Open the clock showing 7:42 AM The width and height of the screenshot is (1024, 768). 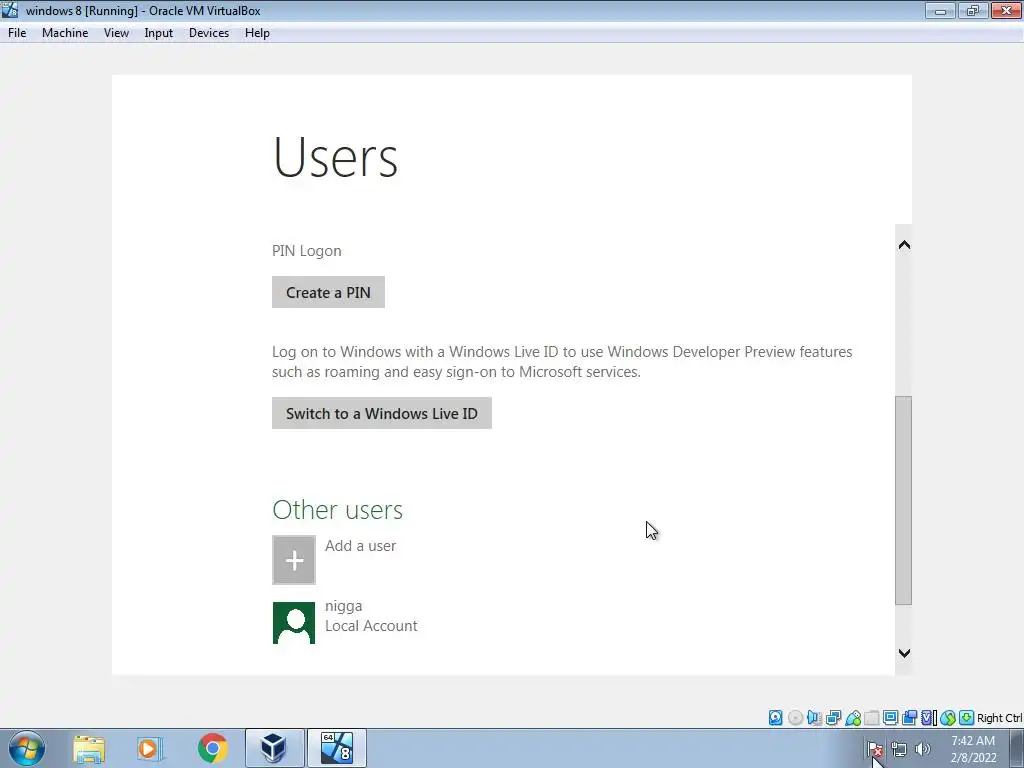click(973, 749)
